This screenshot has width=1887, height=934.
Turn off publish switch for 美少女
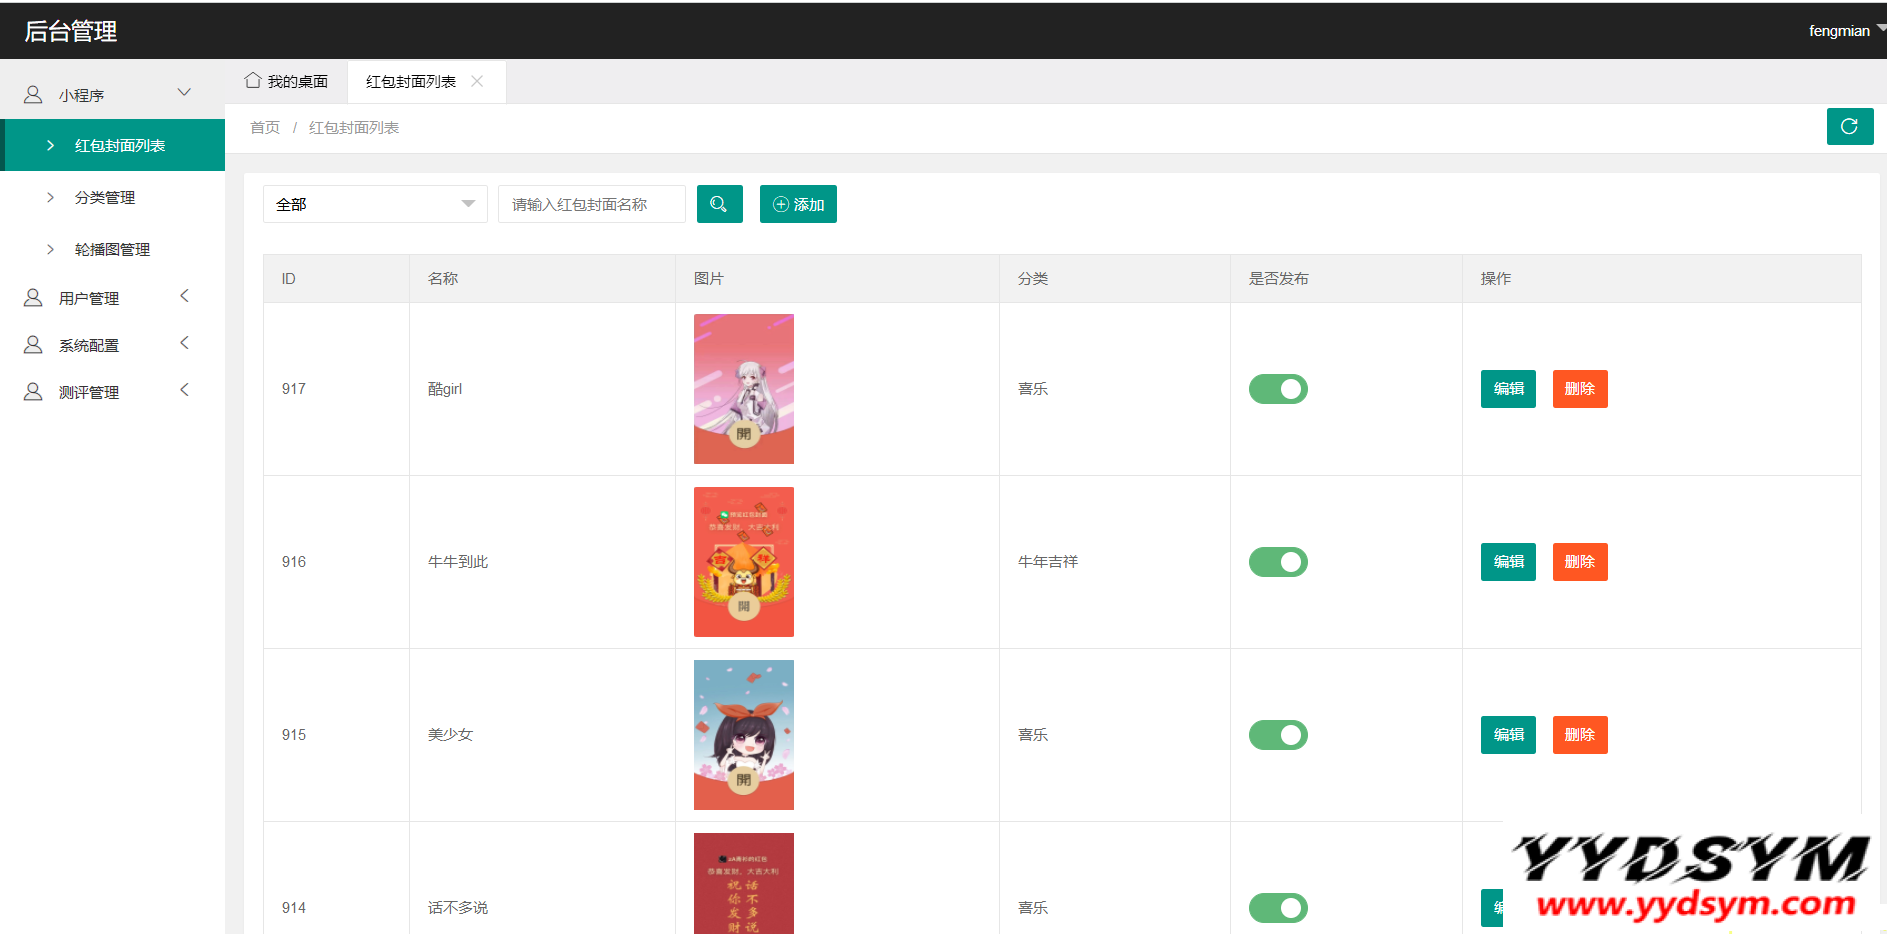[1278, 735]
